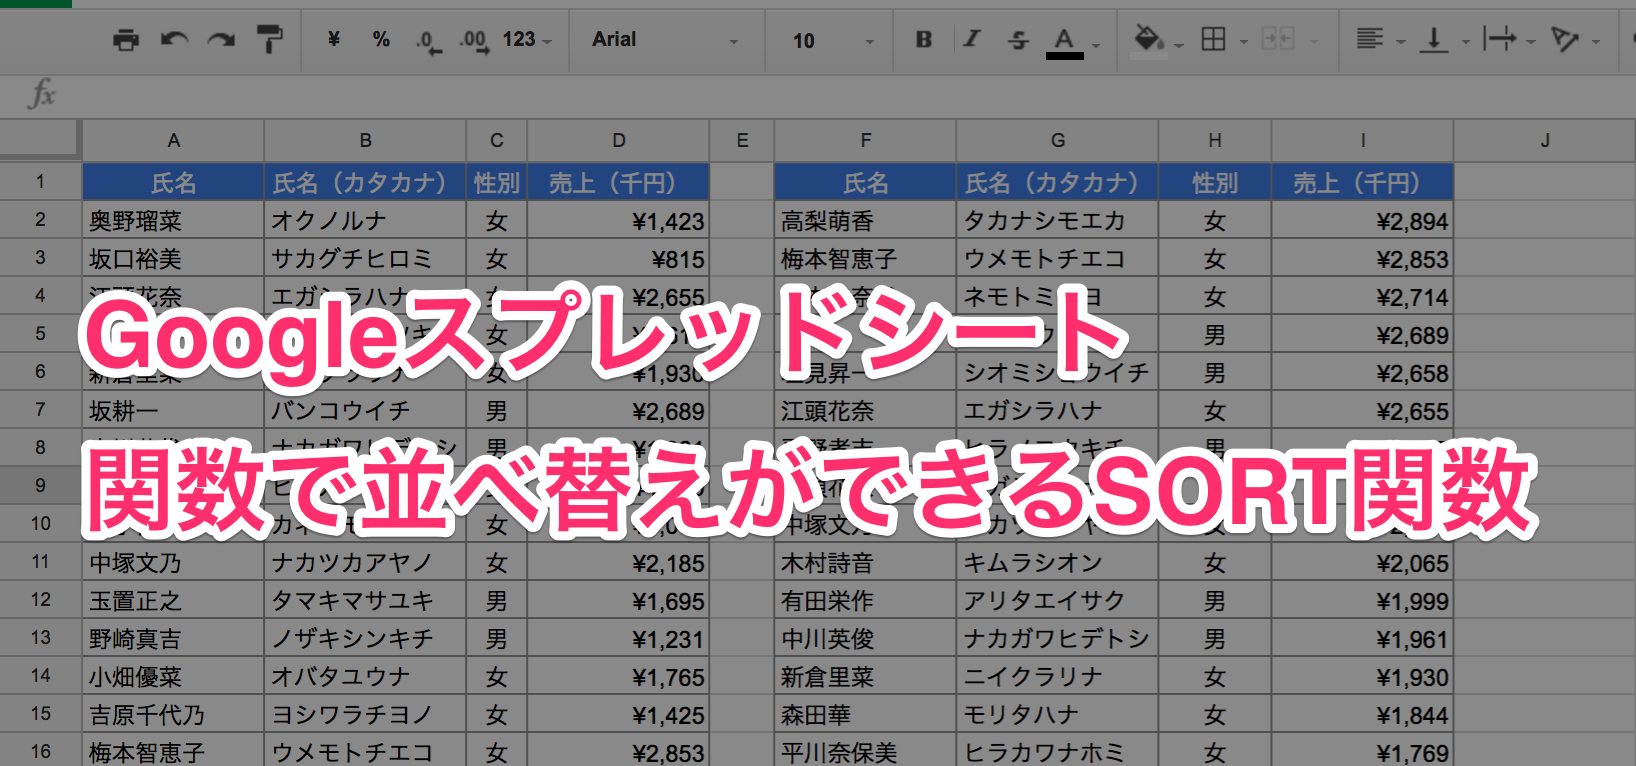
Task: Select row 12 header
Action: point(40,600)
